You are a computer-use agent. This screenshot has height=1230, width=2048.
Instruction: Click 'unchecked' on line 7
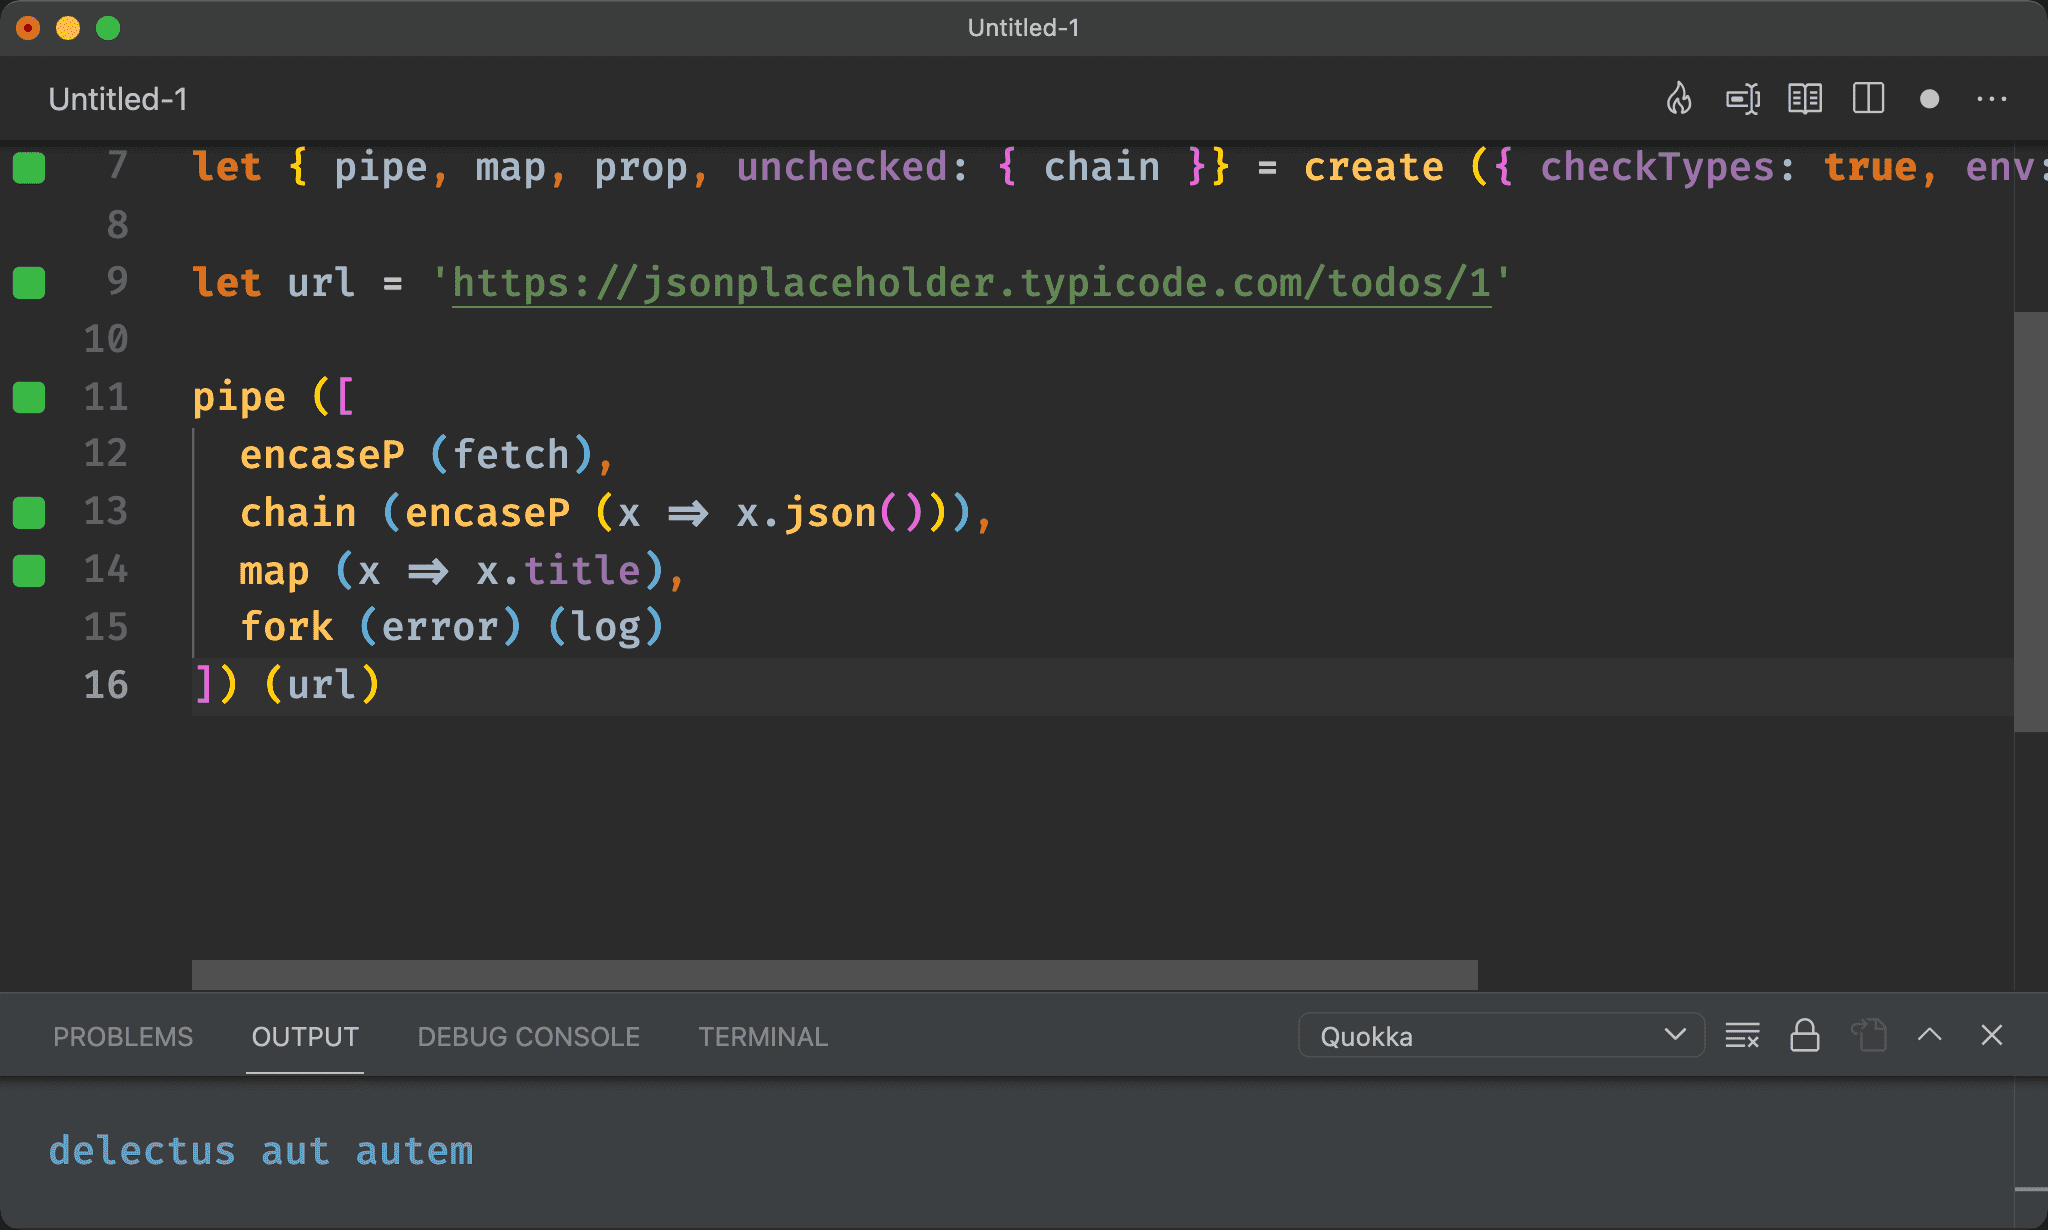pos(842,167)
